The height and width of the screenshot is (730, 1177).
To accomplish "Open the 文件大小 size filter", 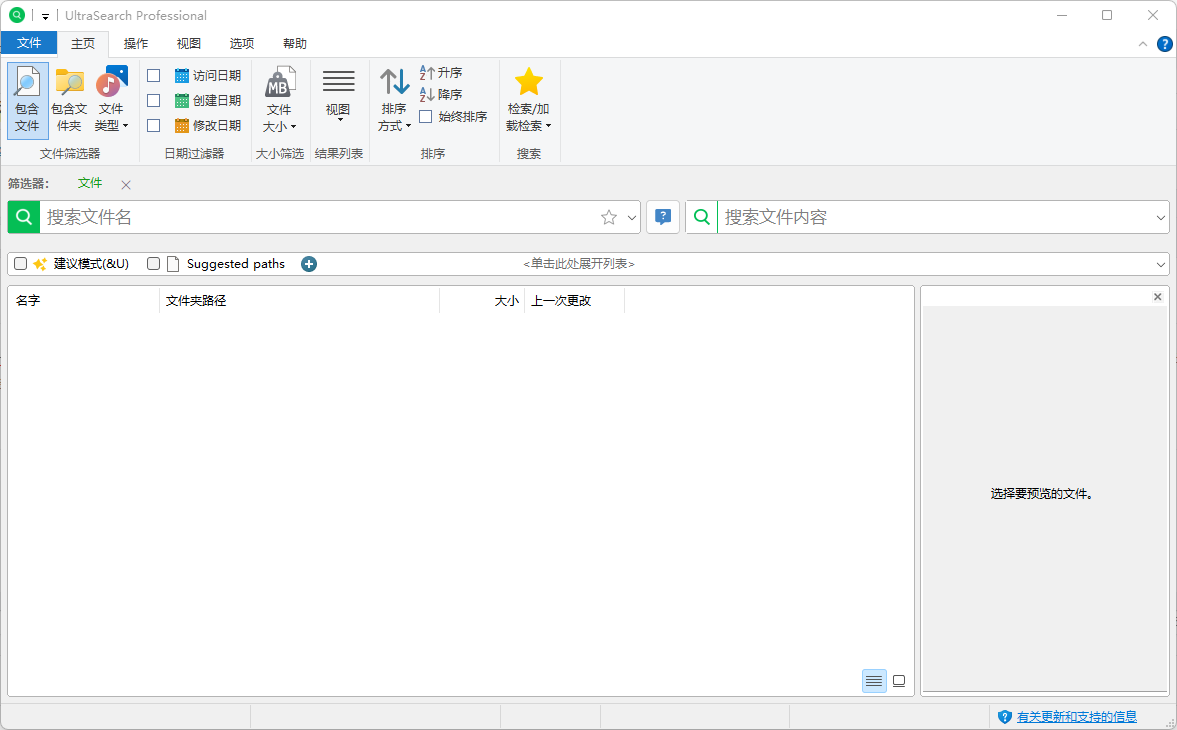I will [279, 100].
